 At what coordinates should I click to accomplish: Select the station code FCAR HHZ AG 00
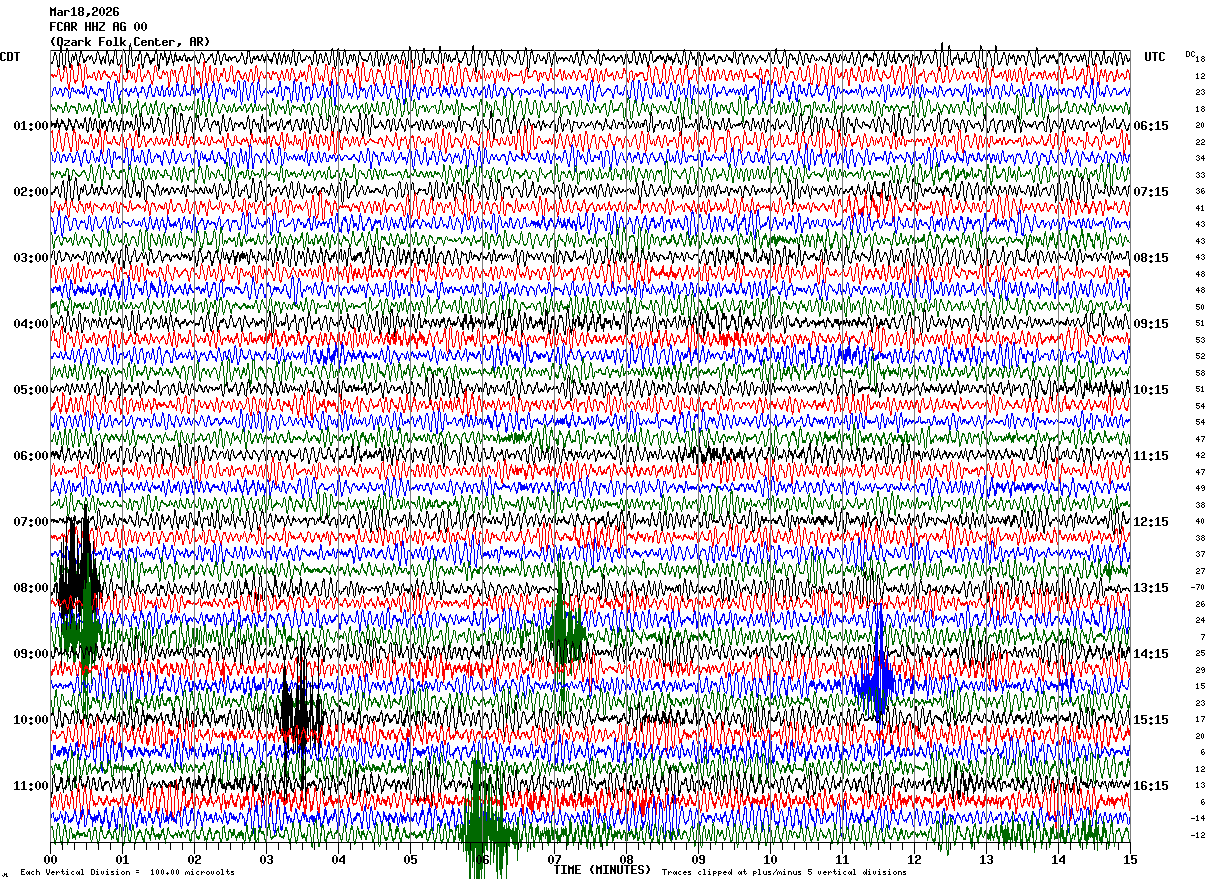point(98,27)
